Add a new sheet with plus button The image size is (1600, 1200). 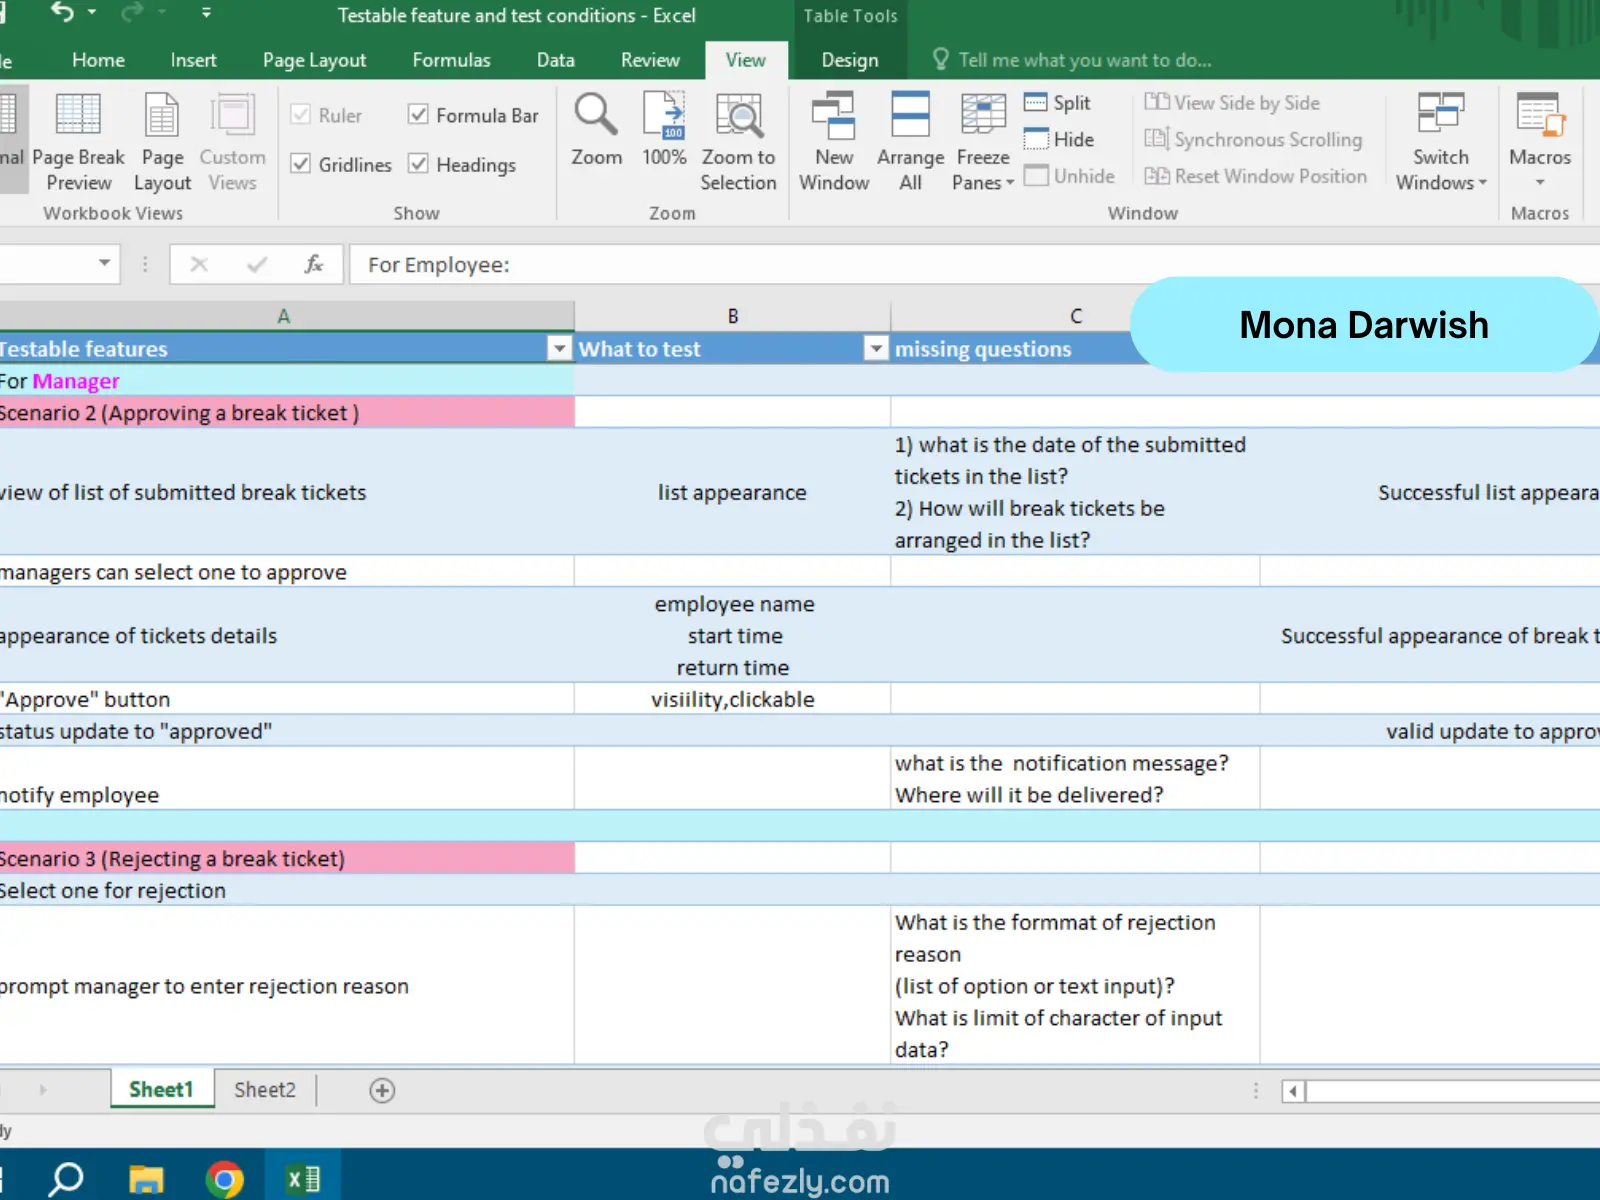click(382, 1090)
